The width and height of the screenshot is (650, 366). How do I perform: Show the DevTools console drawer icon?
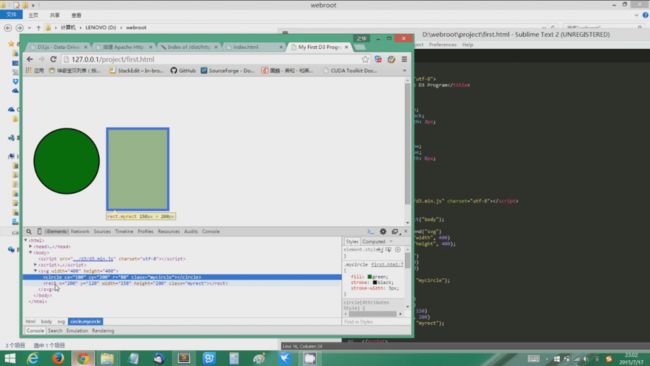[371, 231]
